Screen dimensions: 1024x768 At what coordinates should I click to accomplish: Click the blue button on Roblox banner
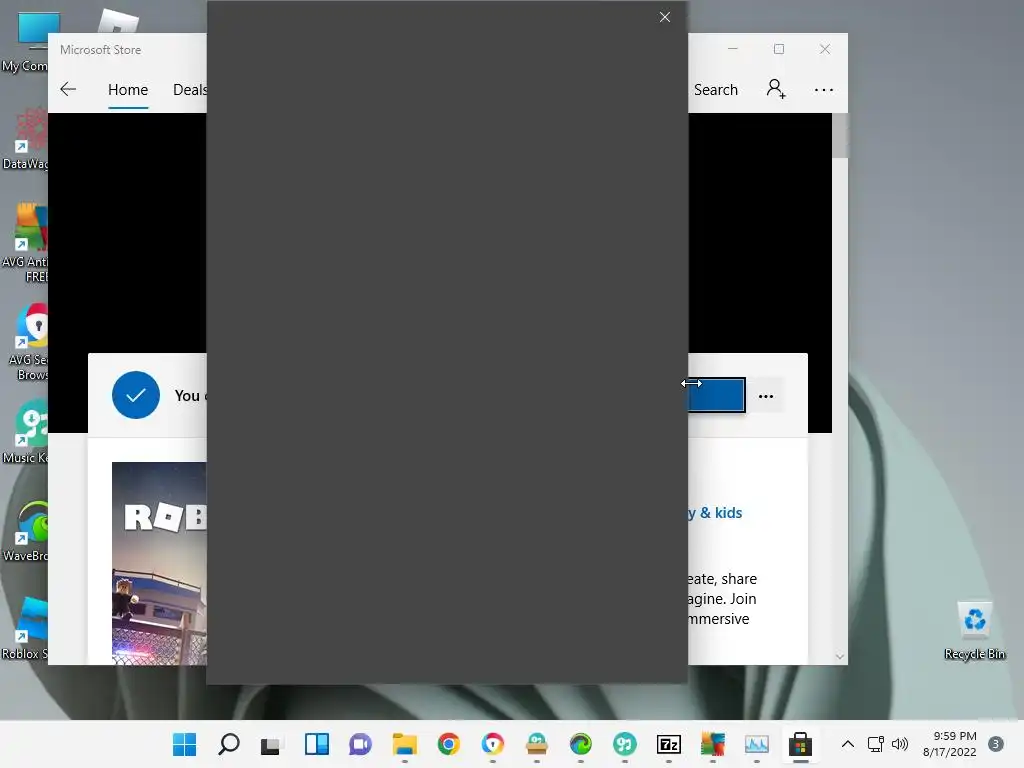coord(716,395)
